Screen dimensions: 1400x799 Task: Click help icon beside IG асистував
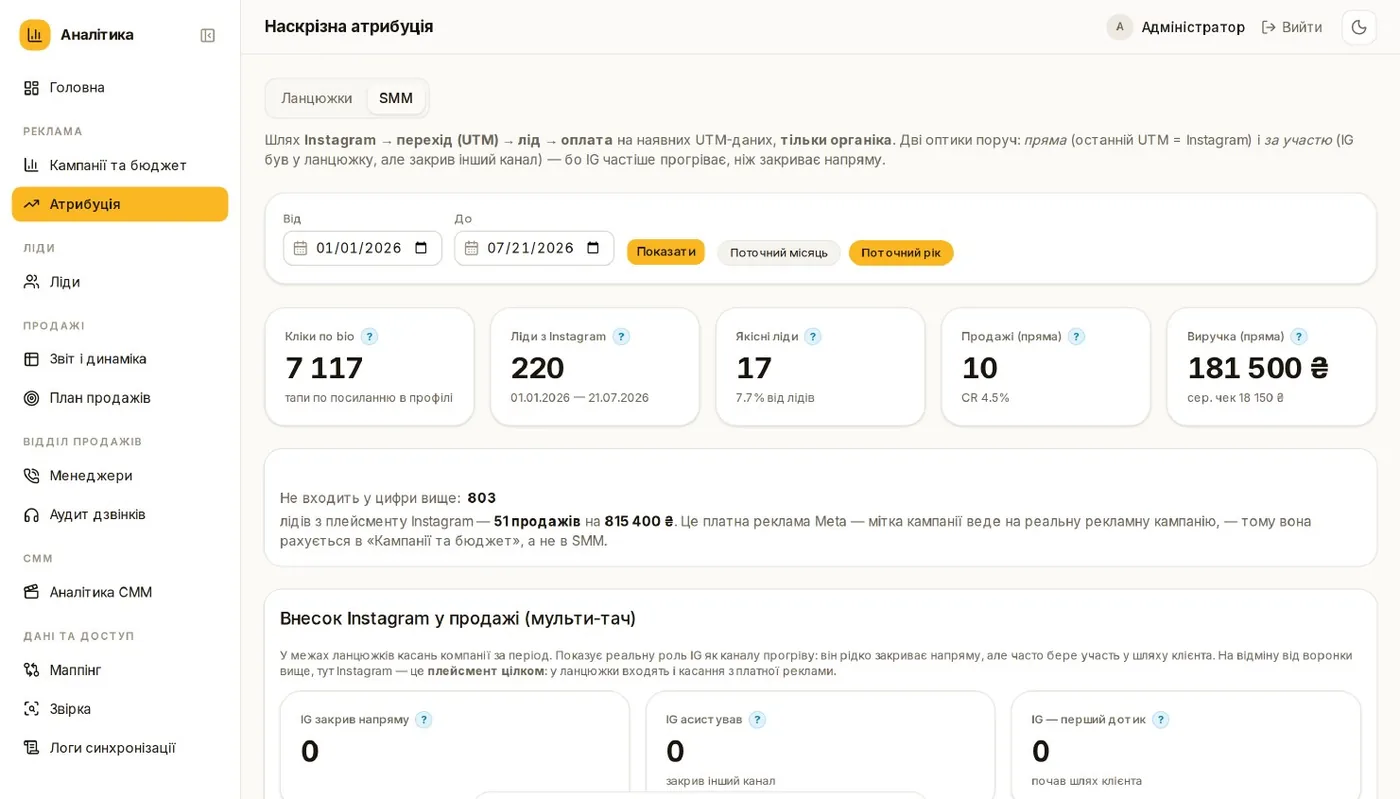click(x=757, y=720)
